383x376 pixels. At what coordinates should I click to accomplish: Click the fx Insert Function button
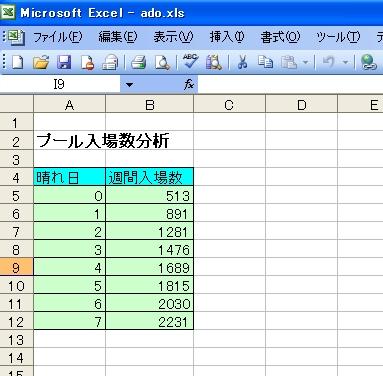coord(189,84)
